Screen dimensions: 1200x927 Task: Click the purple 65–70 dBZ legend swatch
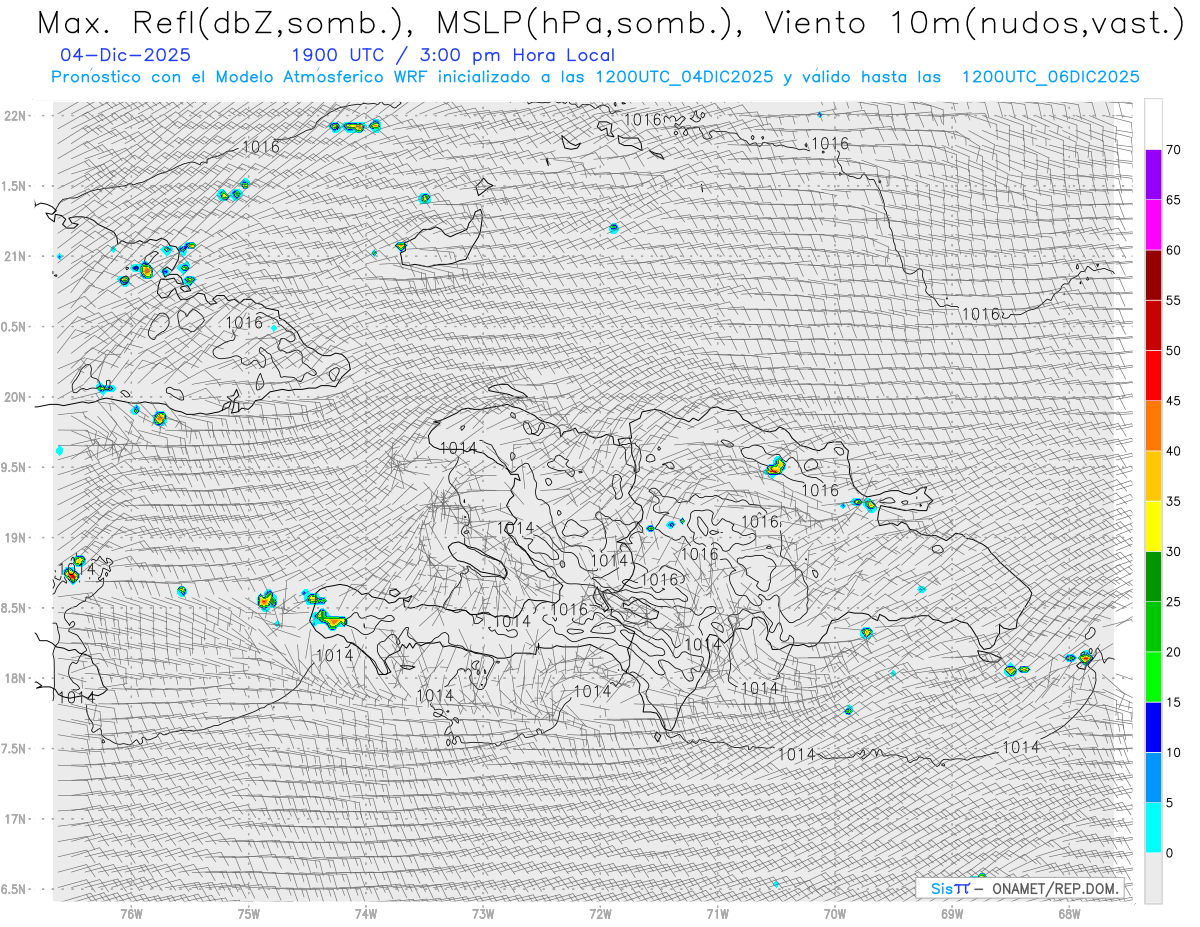coord(1153,175)
